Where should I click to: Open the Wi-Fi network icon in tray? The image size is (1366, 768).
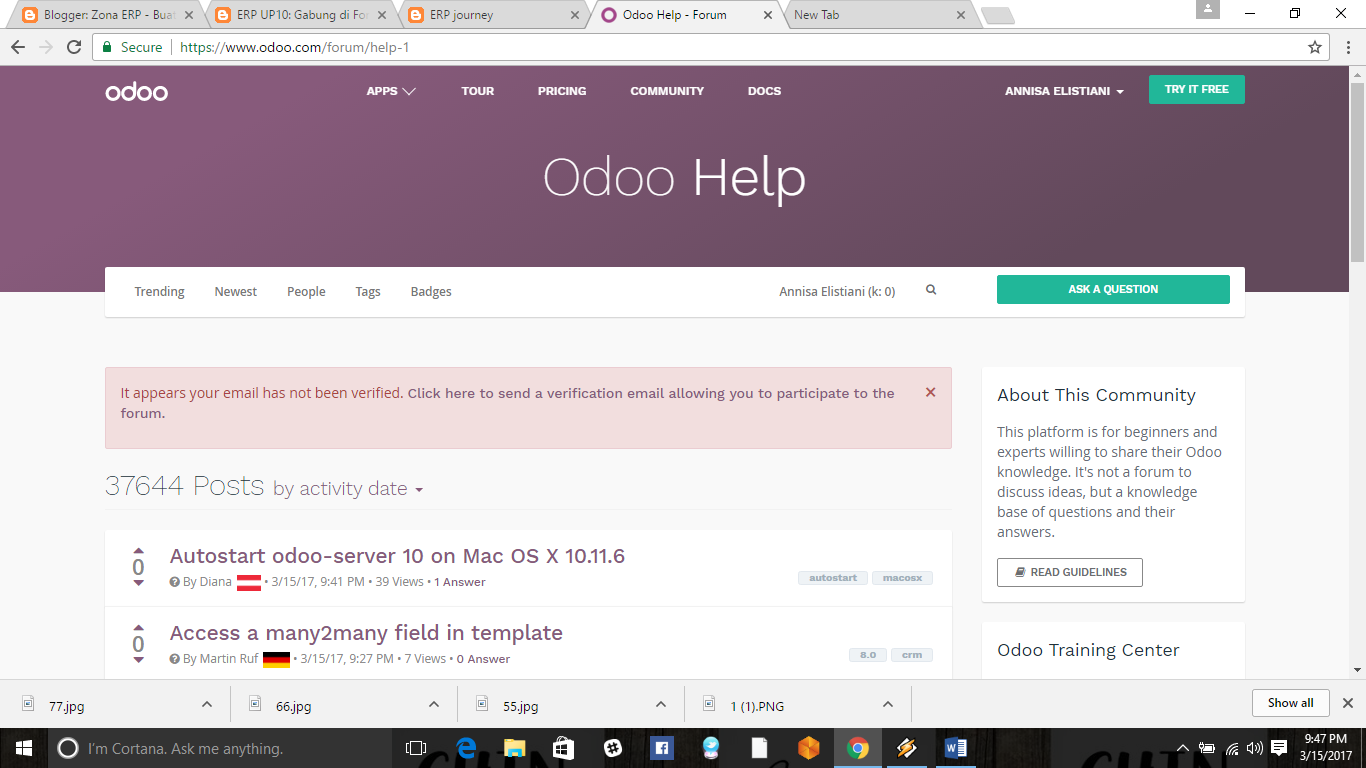(1231, 748)
